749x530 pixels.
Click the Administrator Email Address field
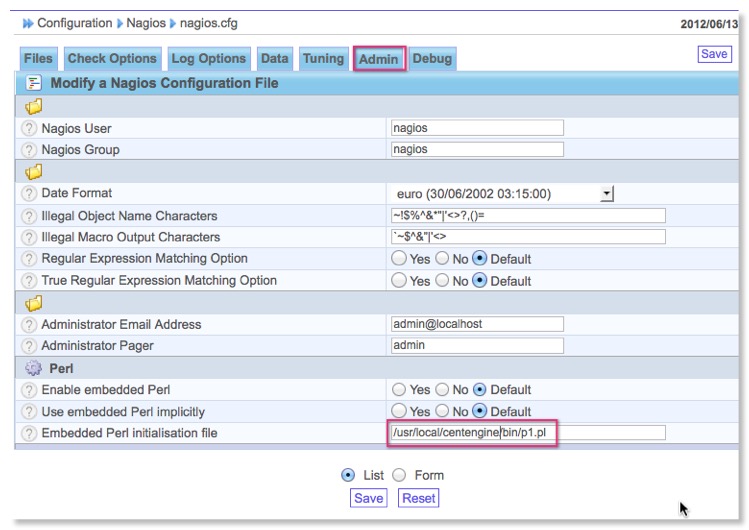[476, 324]
